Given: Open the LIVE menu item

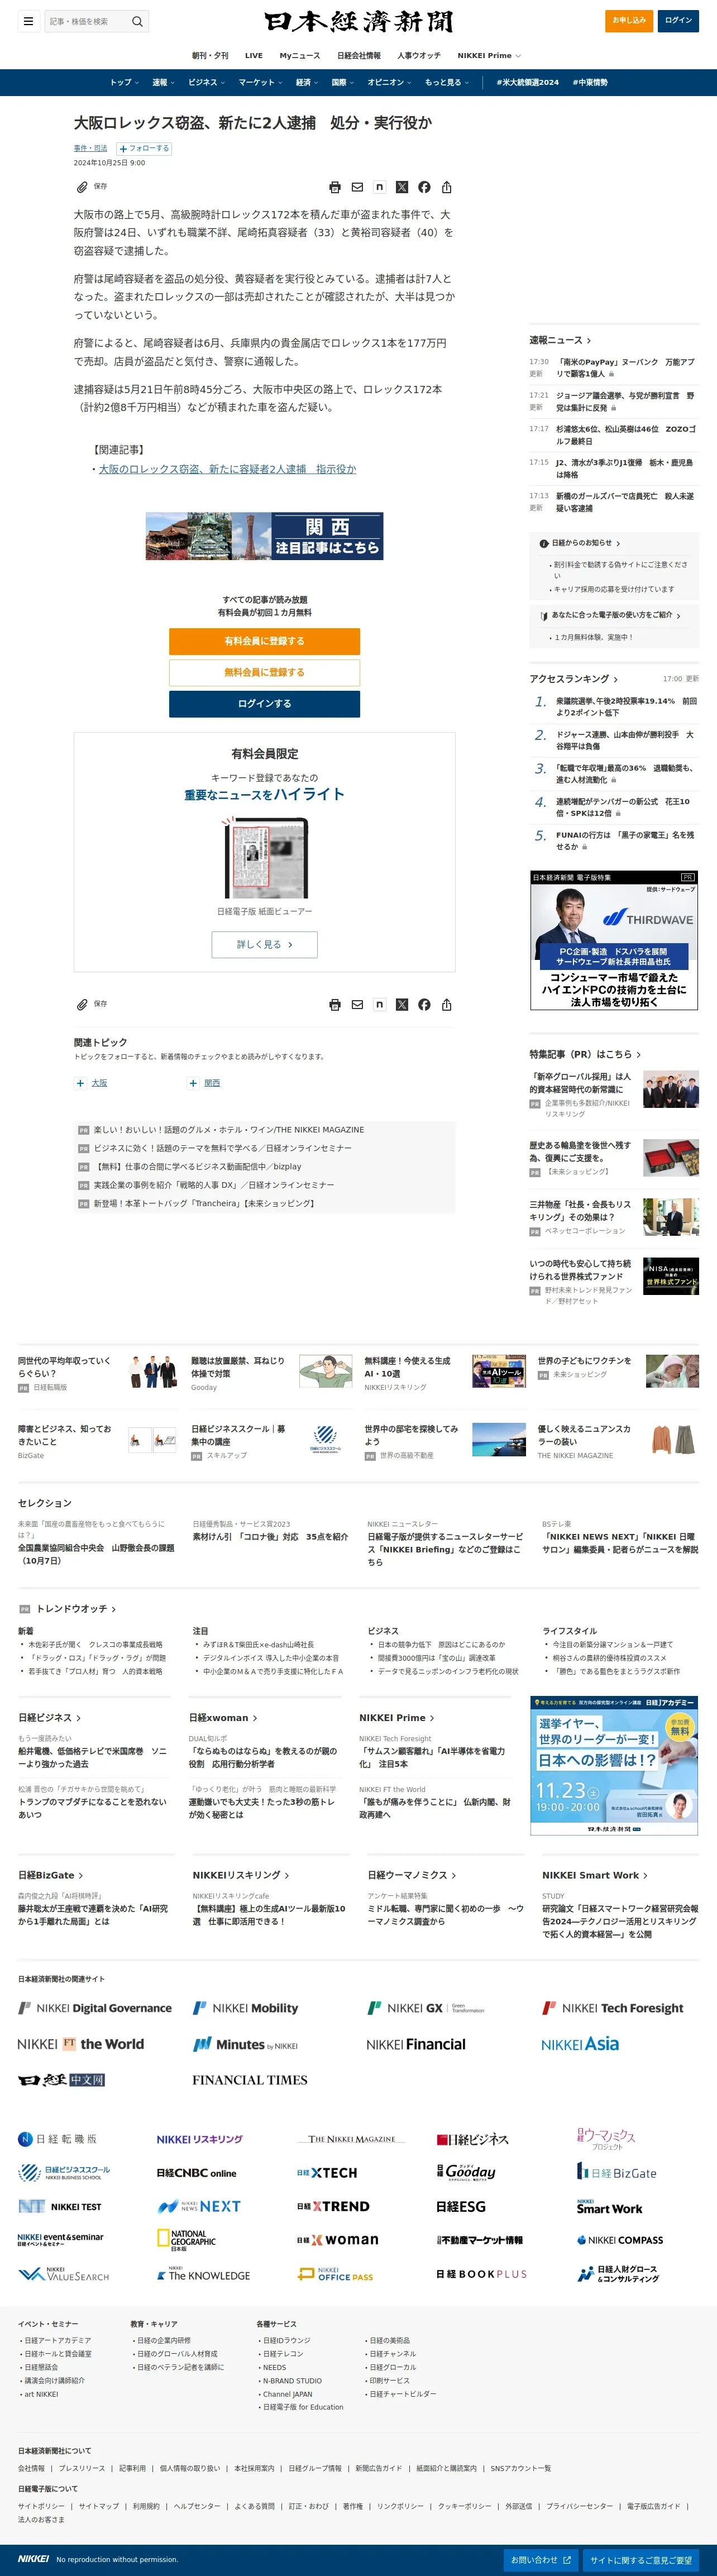Looking at the screenshot, I should click(254, 56).
